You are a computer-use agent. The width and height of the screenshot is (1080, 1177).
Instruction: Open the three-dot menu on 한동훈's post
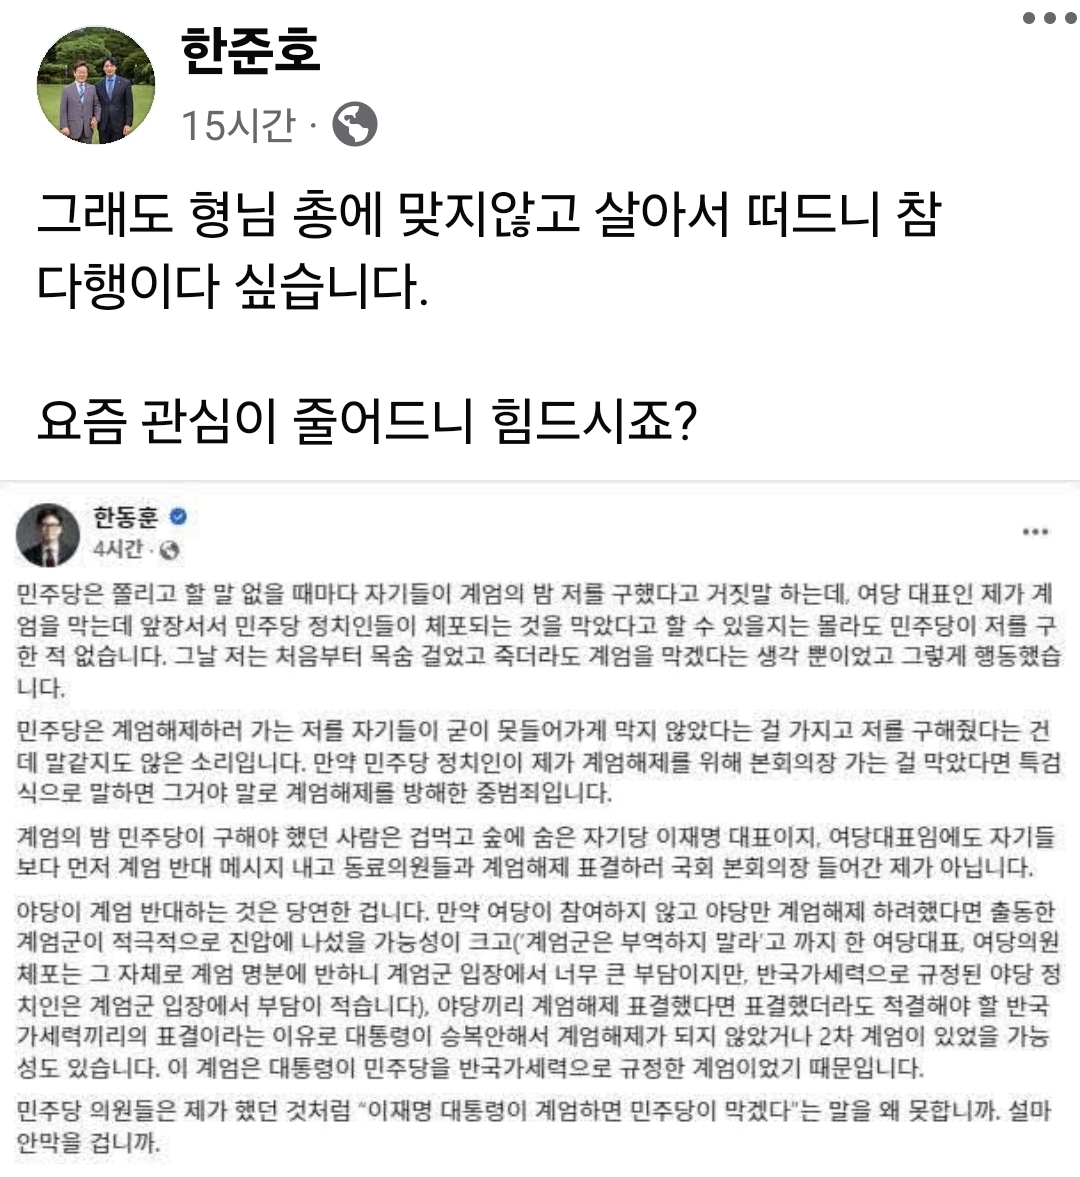pyautogui.click(x=1035, y=531)
